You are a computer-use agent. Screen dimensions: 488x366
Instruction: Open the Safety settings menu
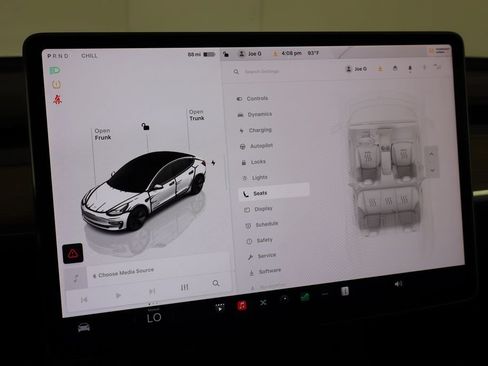click(260, 240)
